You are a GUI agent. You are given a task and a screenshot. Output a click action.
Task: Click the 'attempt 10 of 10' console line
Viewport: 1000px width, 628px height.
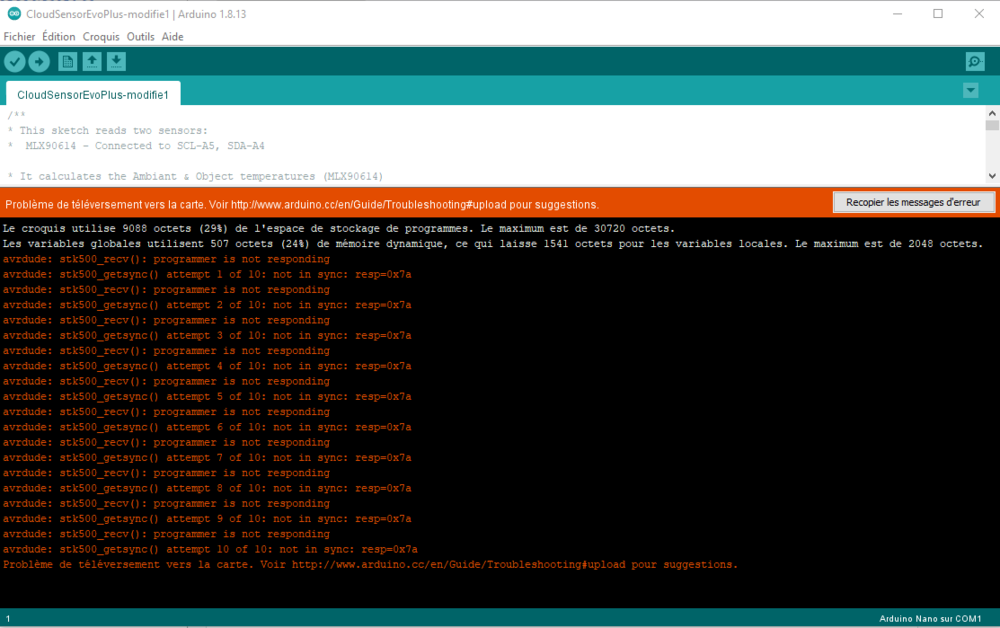tap(210, 549)
